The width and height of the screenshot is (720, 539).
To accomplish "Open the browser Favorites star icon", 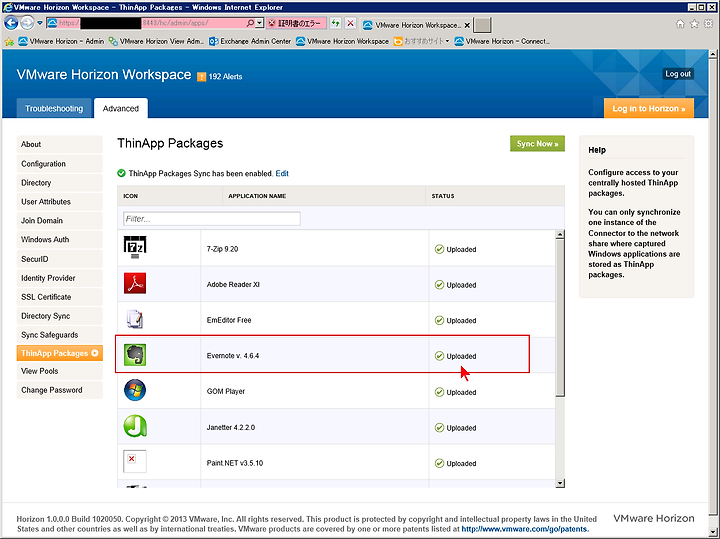I will (x=694, y=24).
